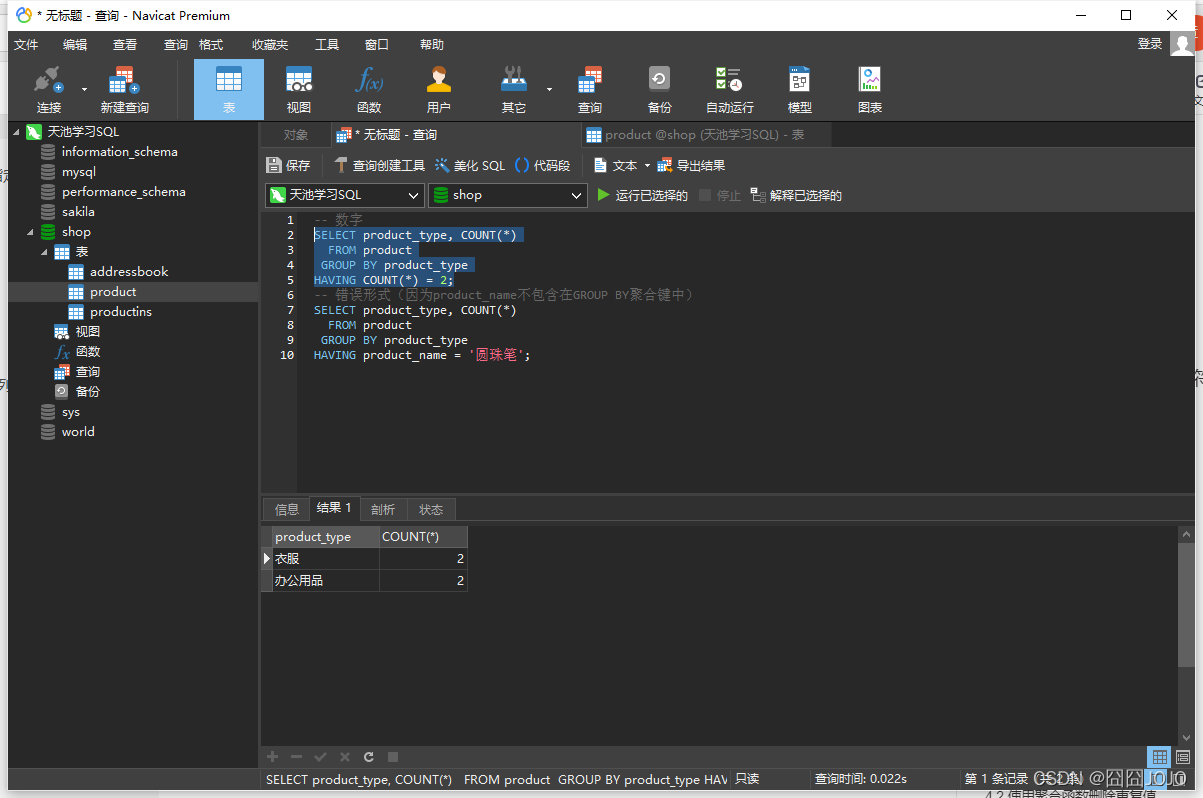
Task: Click the 保存 save query button
Action: tap(289, 166)
